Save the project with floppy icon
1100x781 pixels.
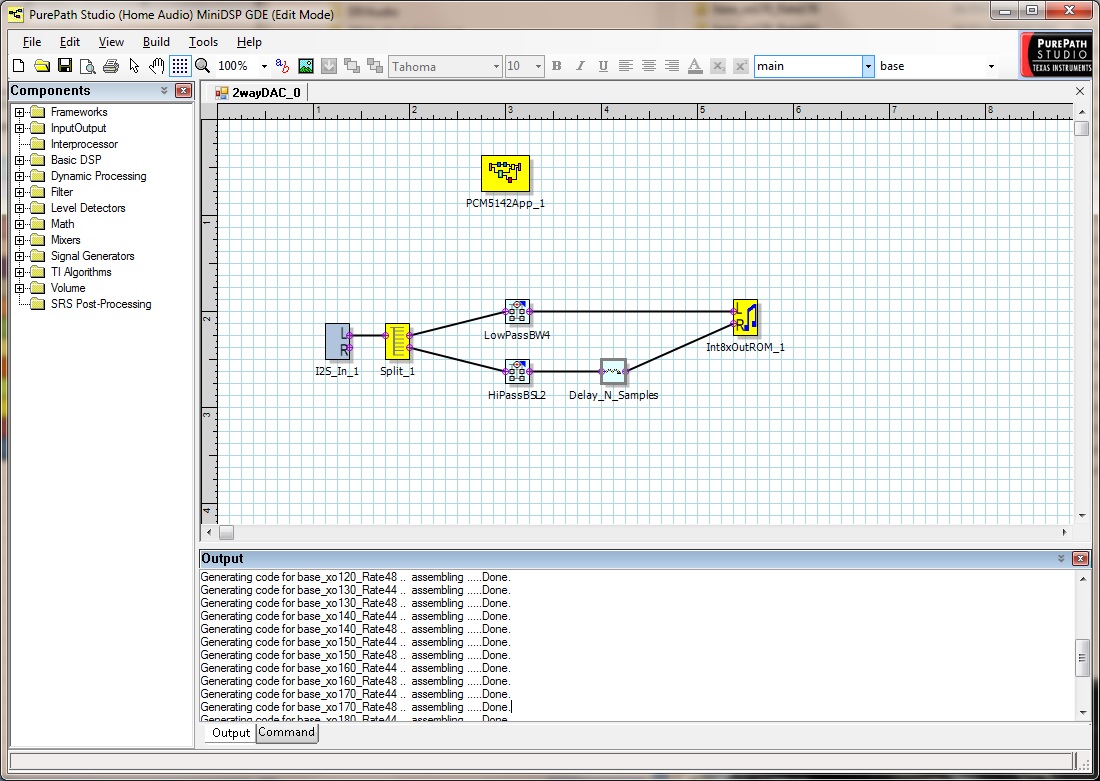(65, 66)
